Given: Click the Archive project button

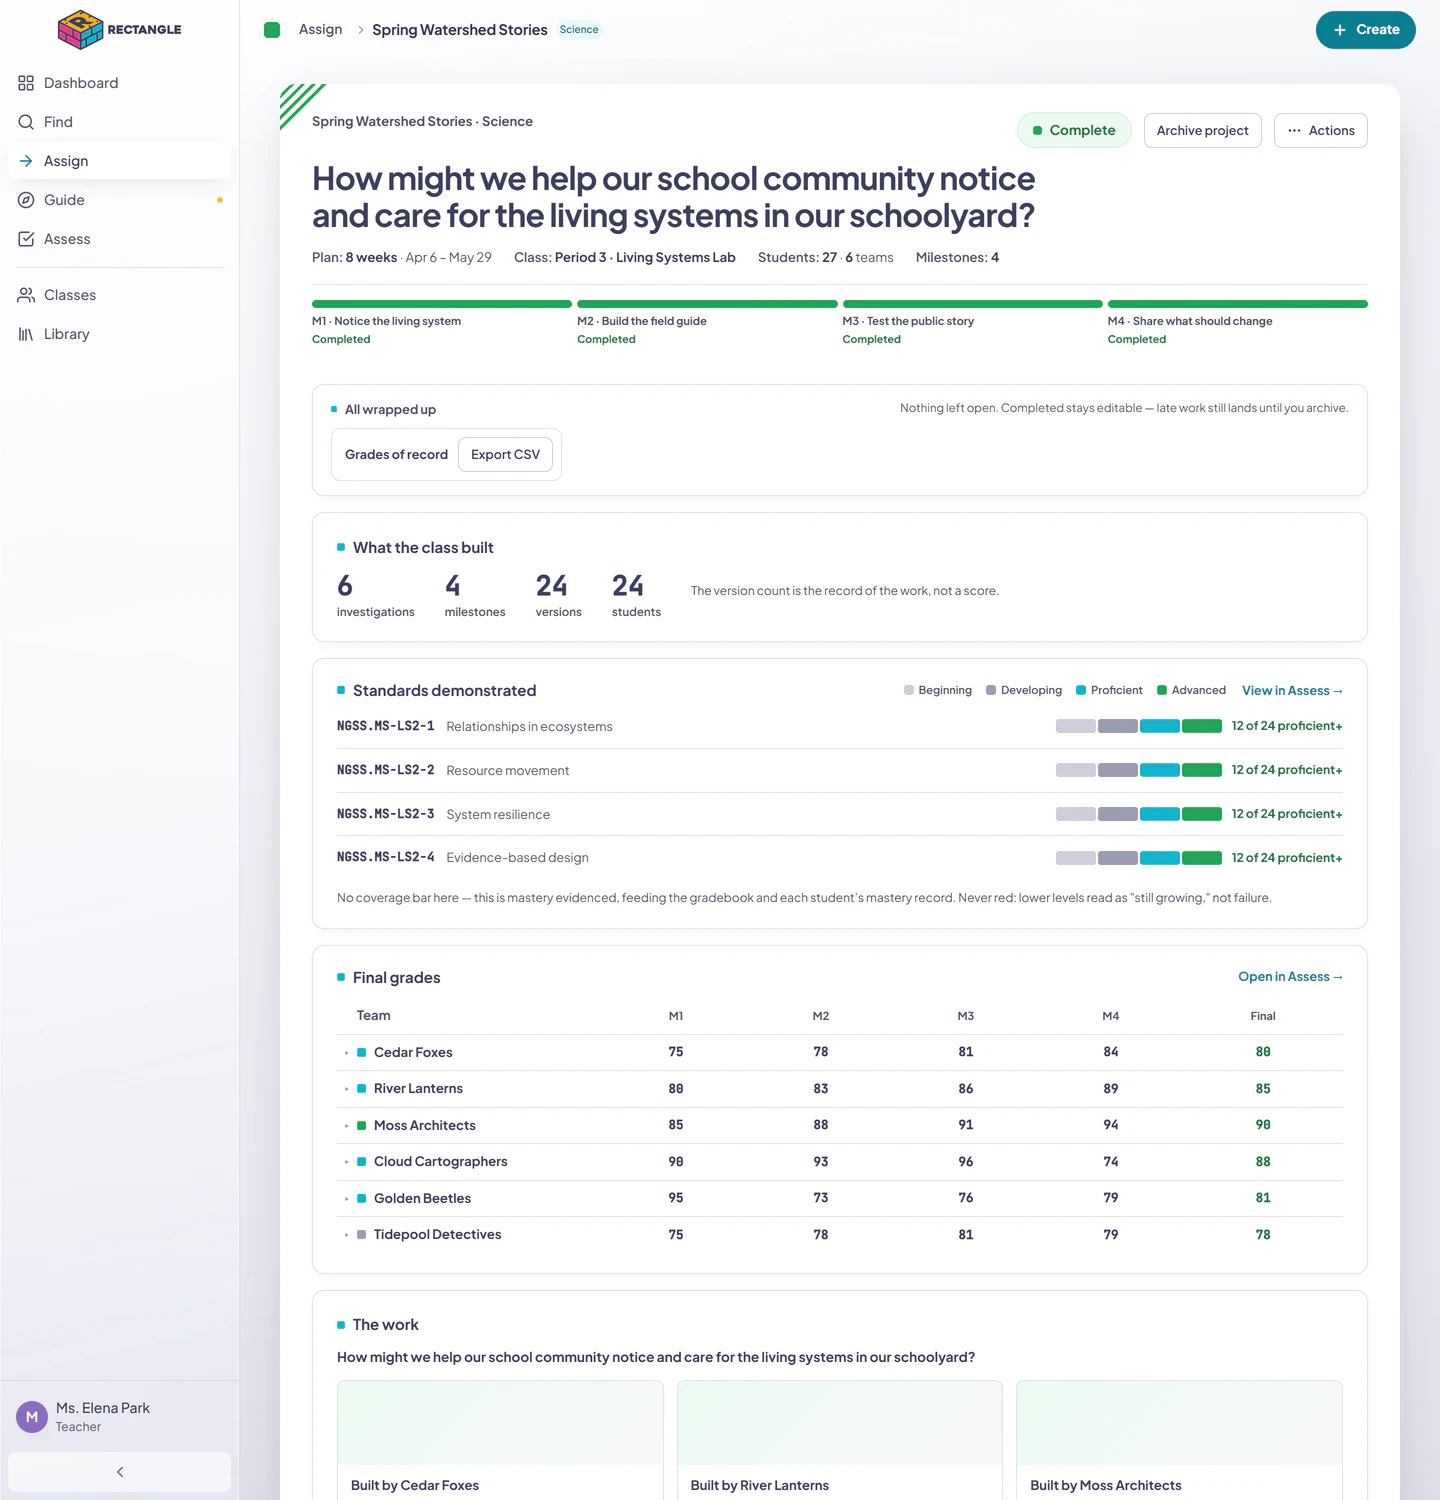Looking at the screenshot, I should 1202,131.
